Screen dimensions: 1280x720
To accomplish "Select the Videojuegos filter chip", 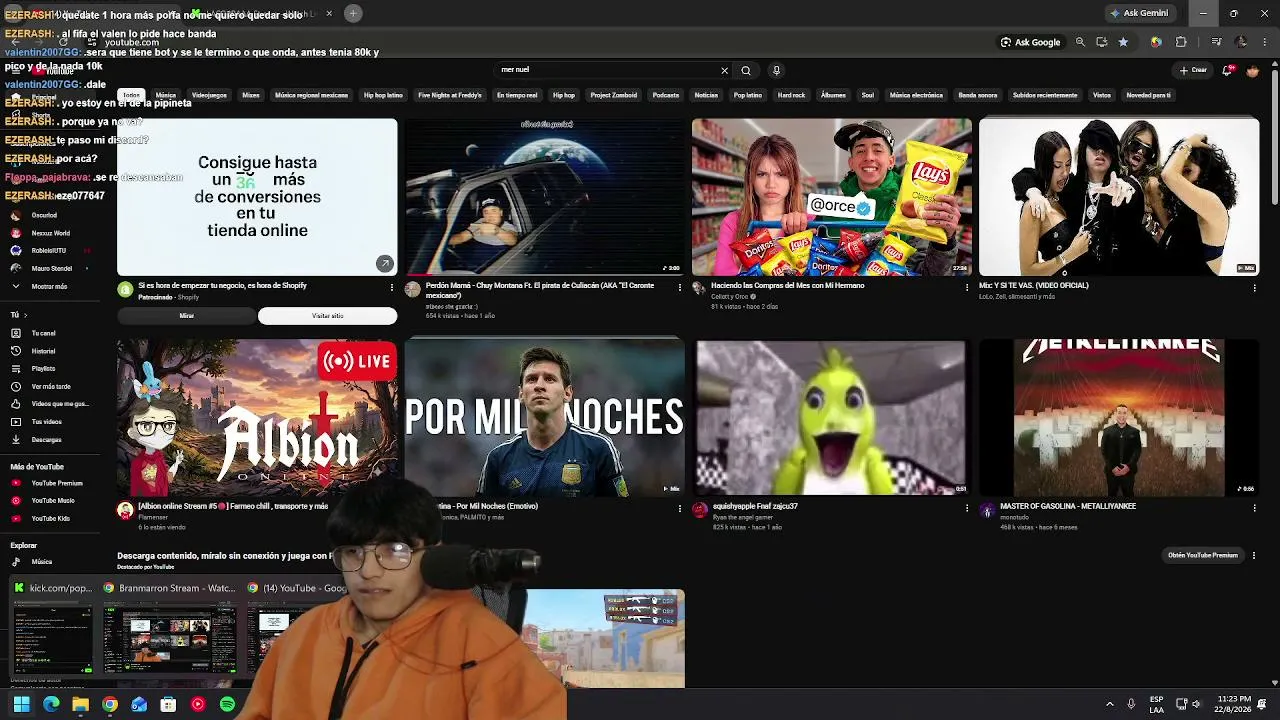I will (x=209, y=95).
